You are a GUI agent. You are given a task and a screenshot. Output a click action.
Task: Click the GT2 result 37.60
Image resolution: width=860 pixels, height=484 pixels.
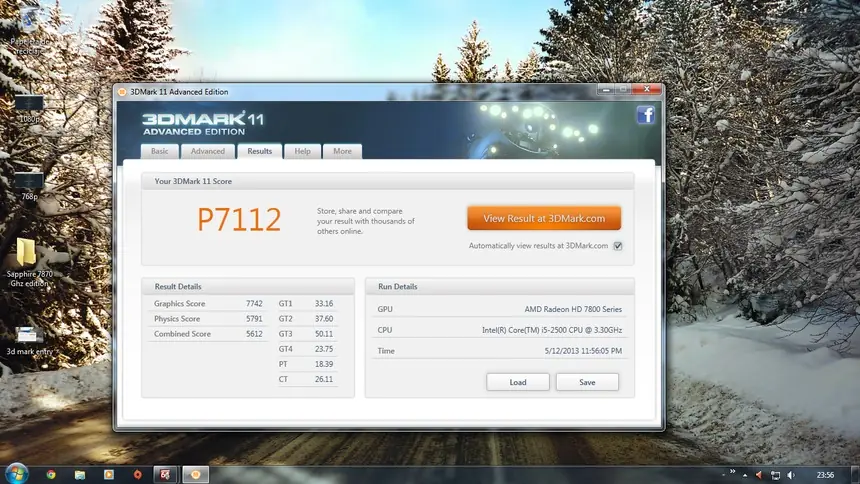pyautogui.click(x=324, y=319)
